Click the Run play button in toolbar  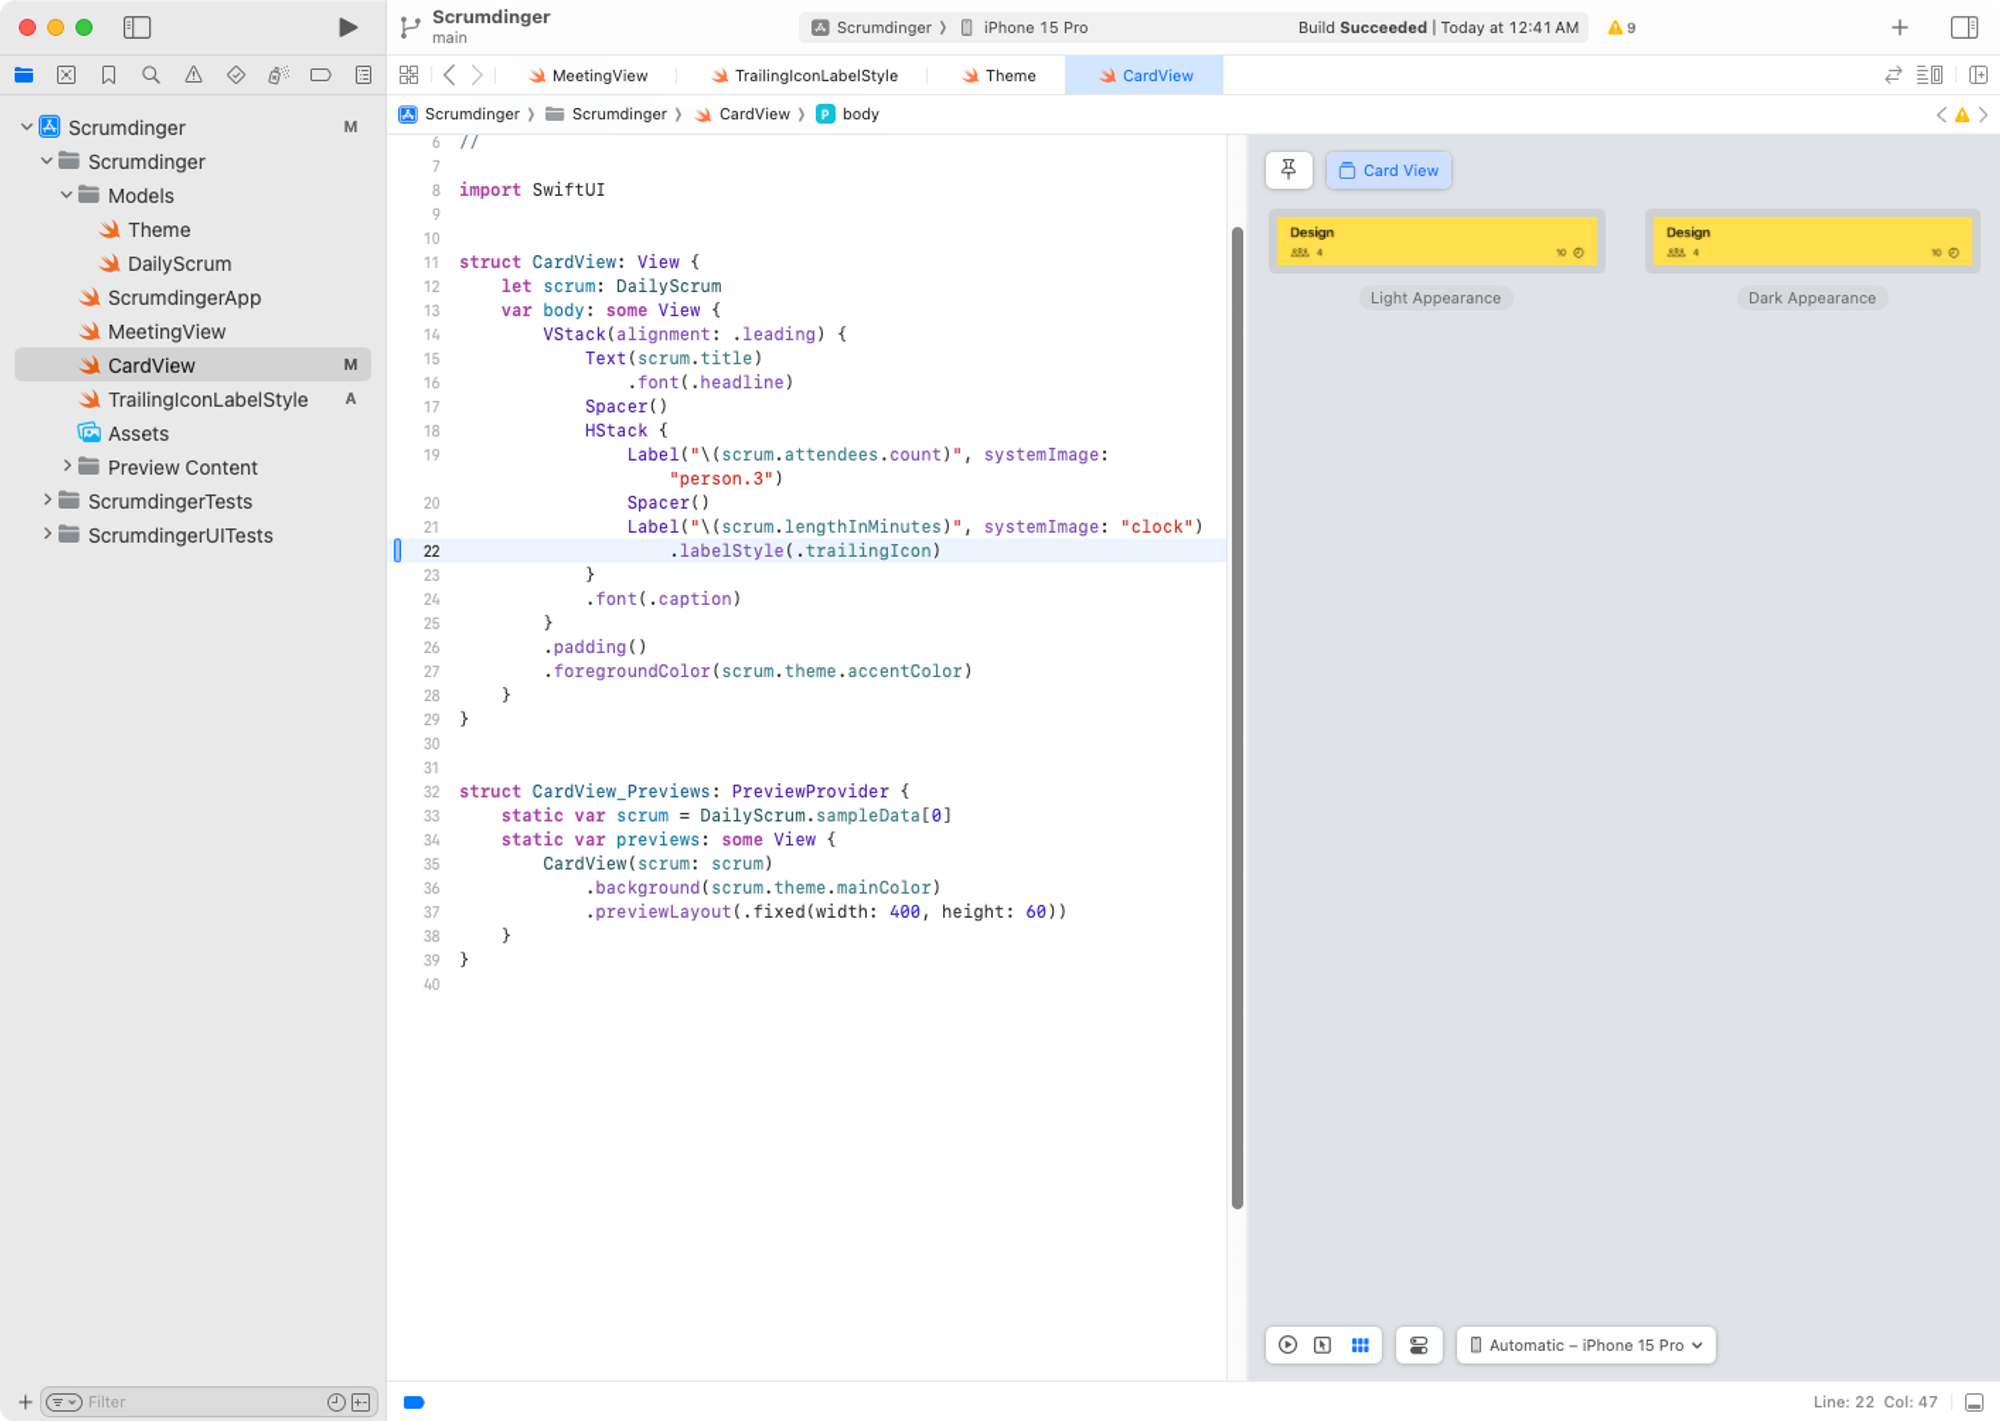[347, 27]
